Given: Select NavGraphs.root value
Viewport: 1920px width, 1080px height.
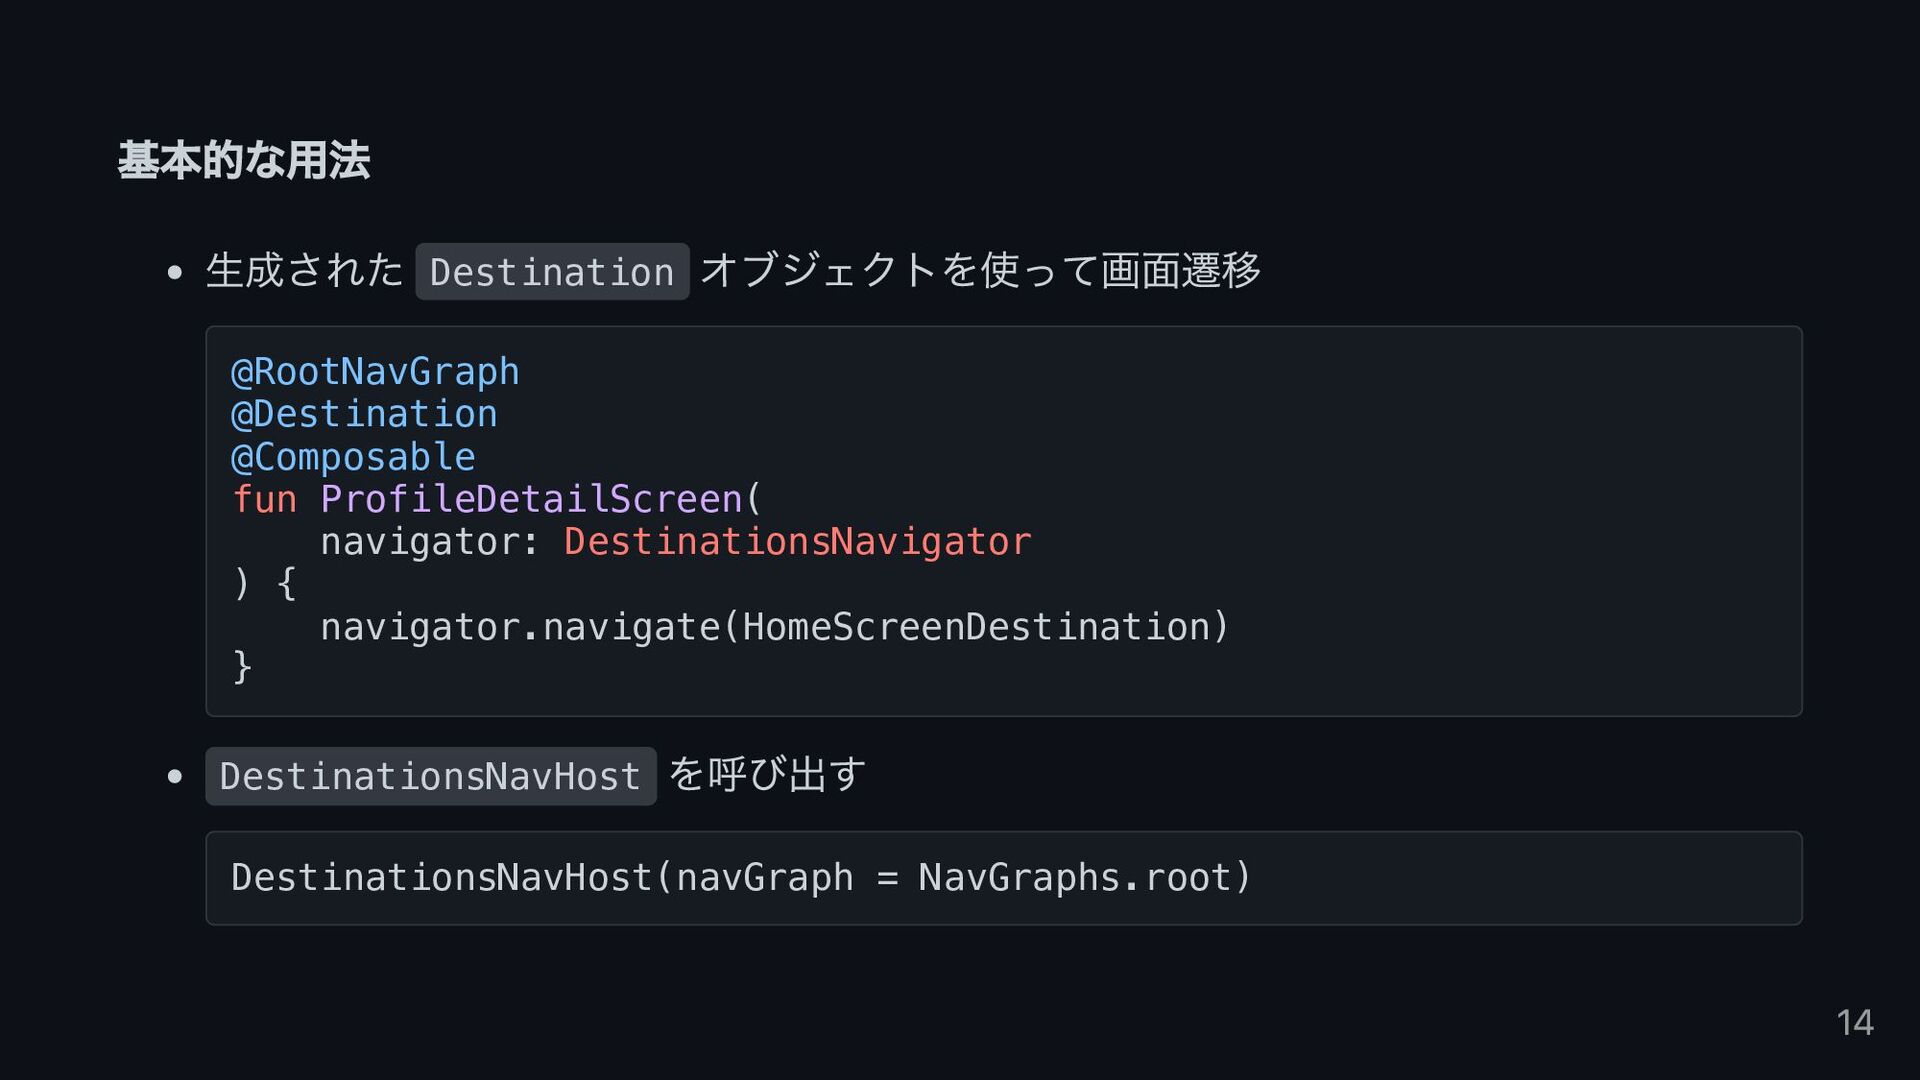Looking at the screenshot, I should (x=1075, y=877).
